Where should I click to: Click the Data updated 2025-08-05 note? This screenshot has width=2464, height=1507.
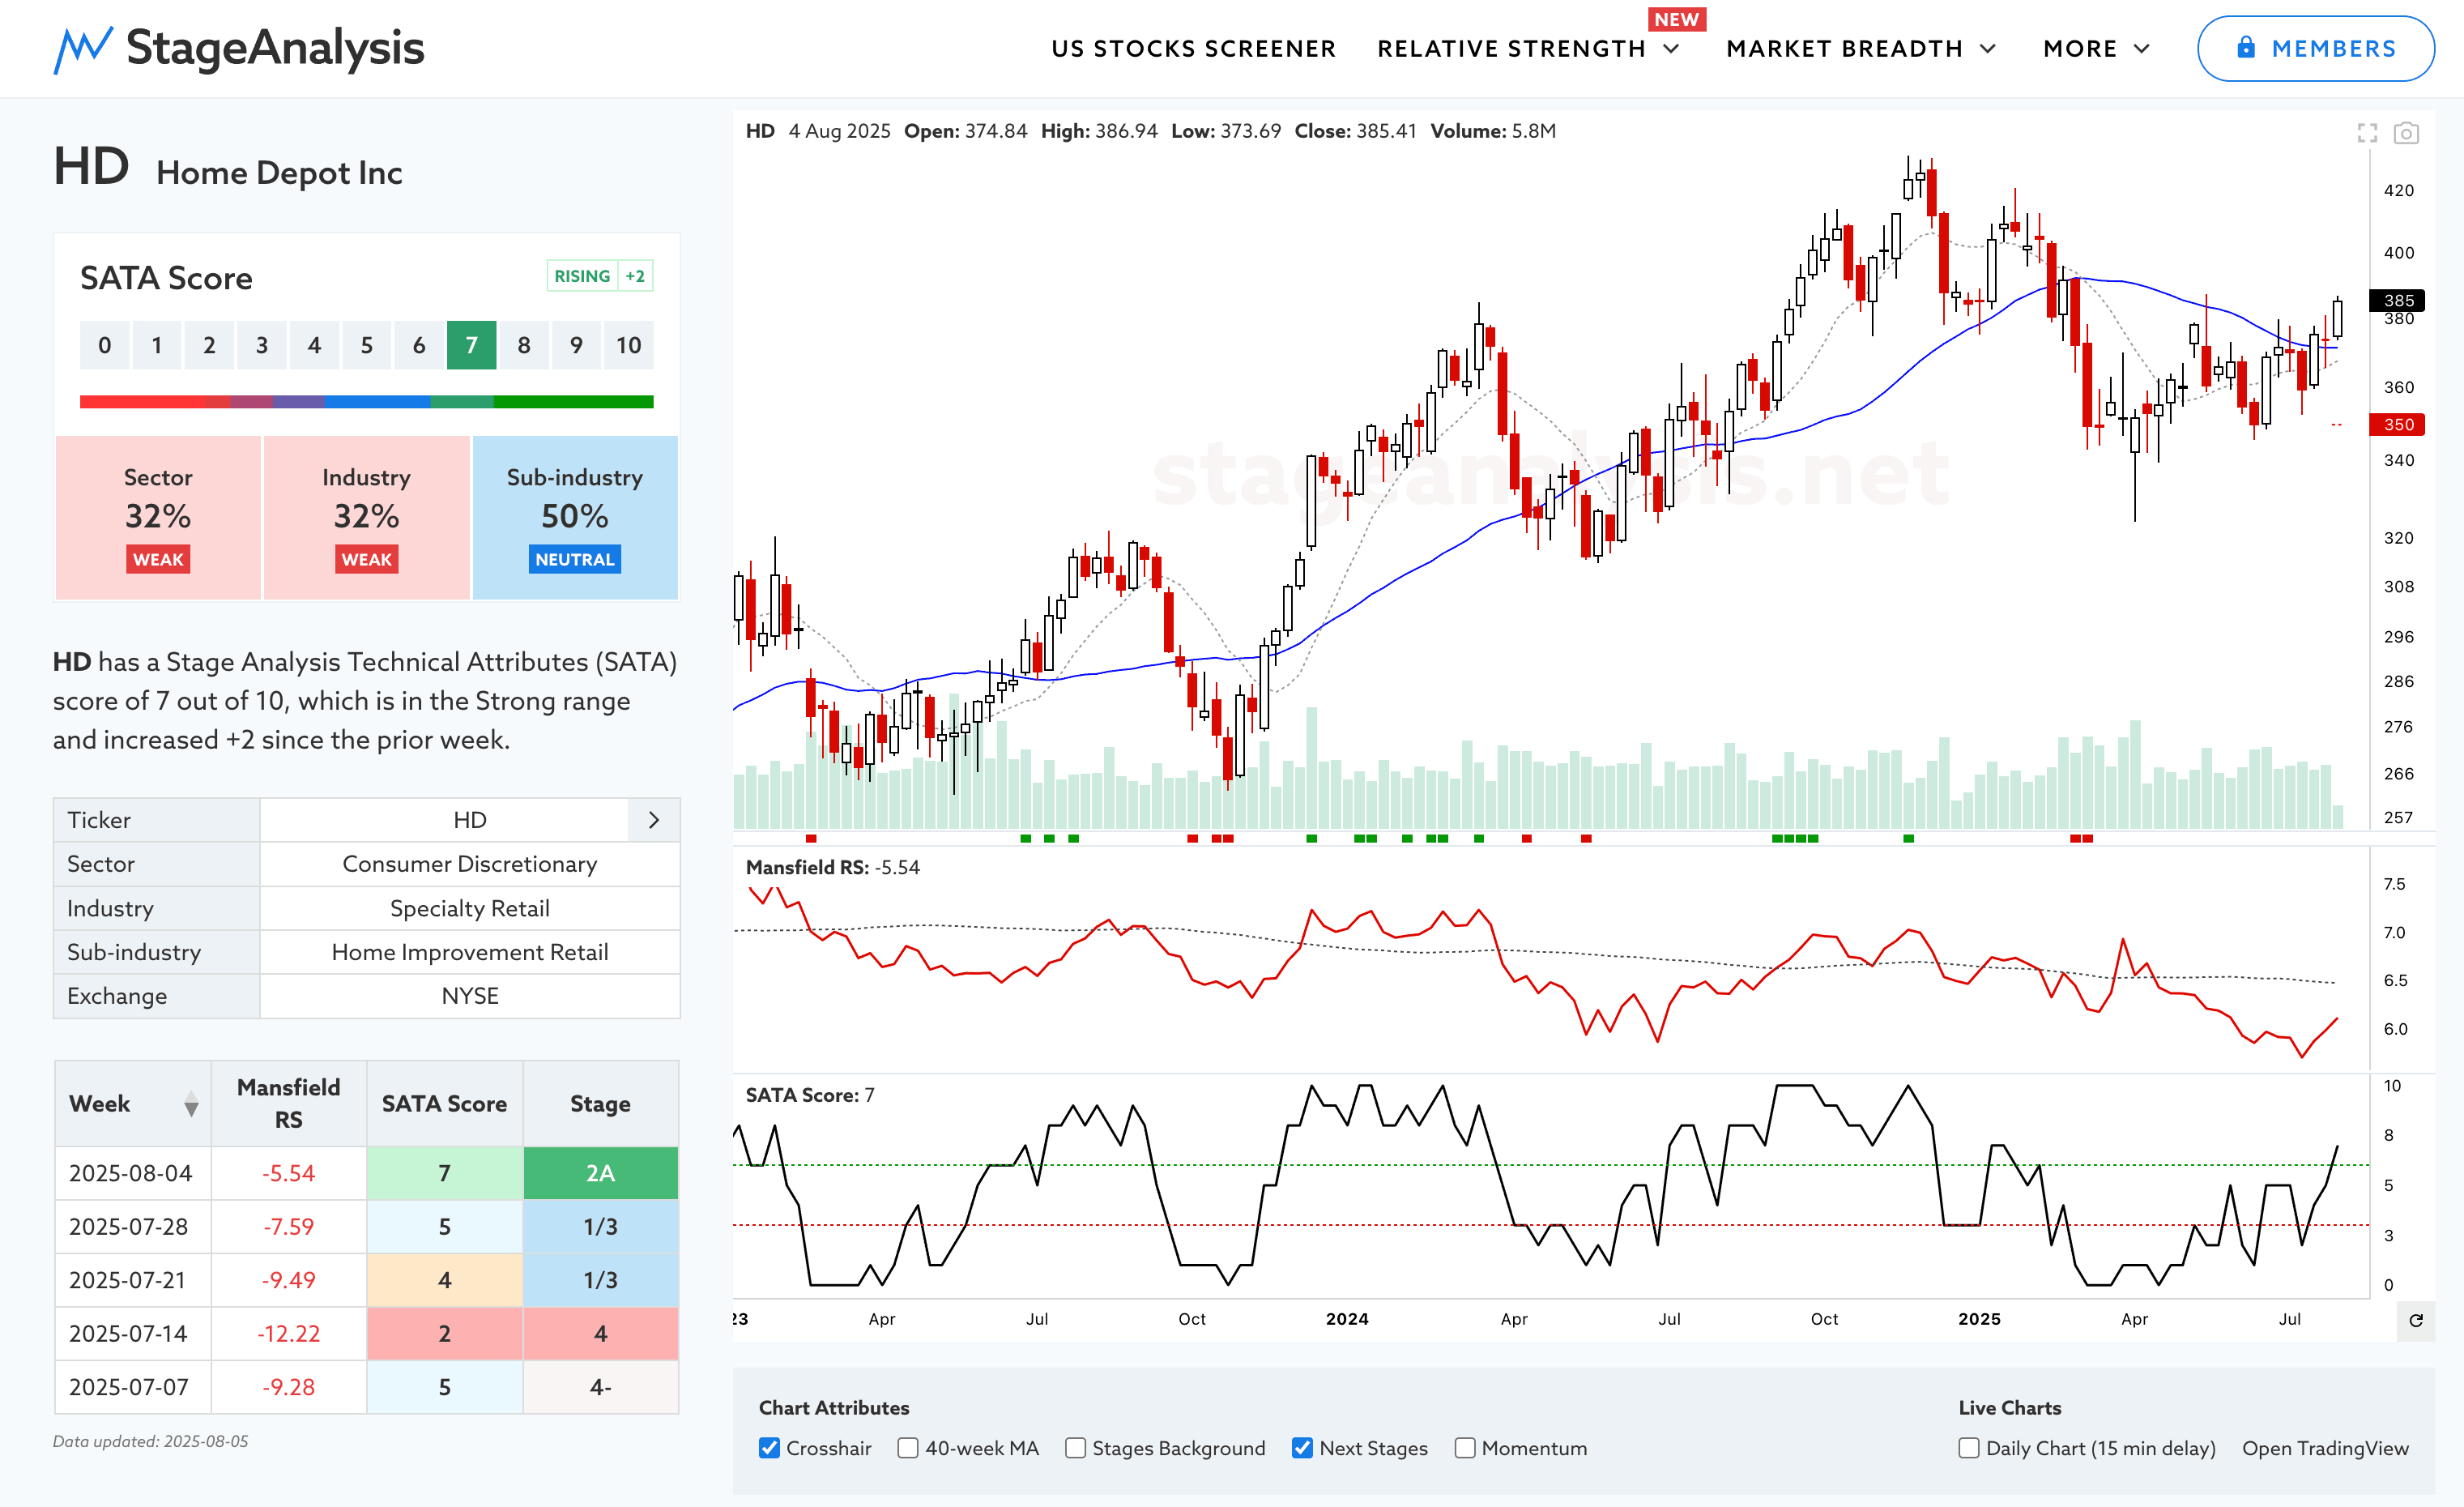click(x=151, y=1442)
